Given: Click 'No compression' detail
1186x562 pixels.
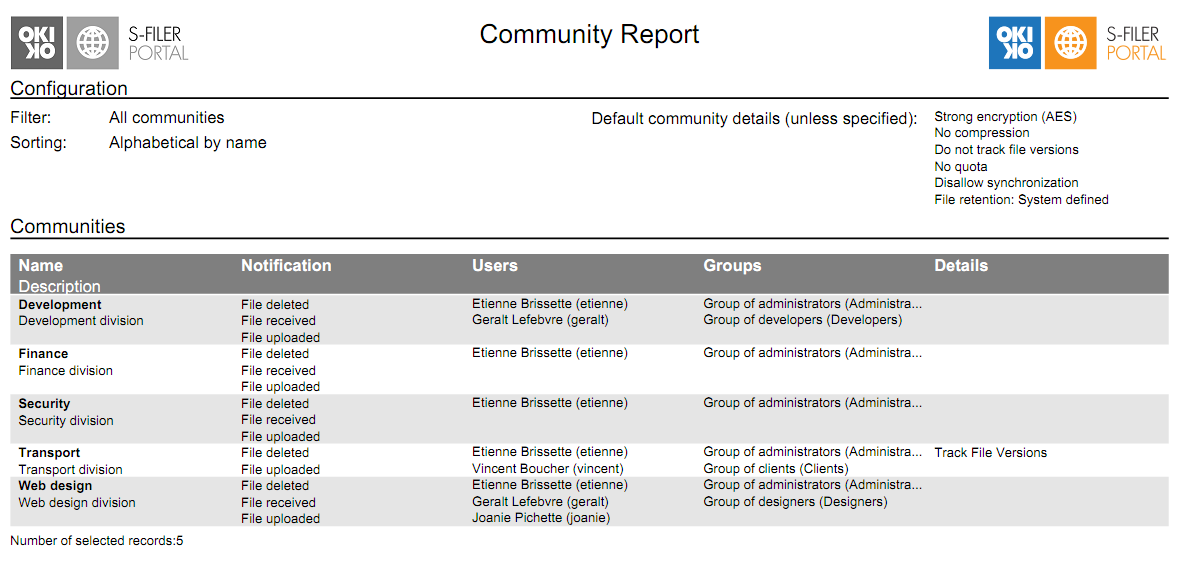Looking at the screenshot, I should [982, 133].
